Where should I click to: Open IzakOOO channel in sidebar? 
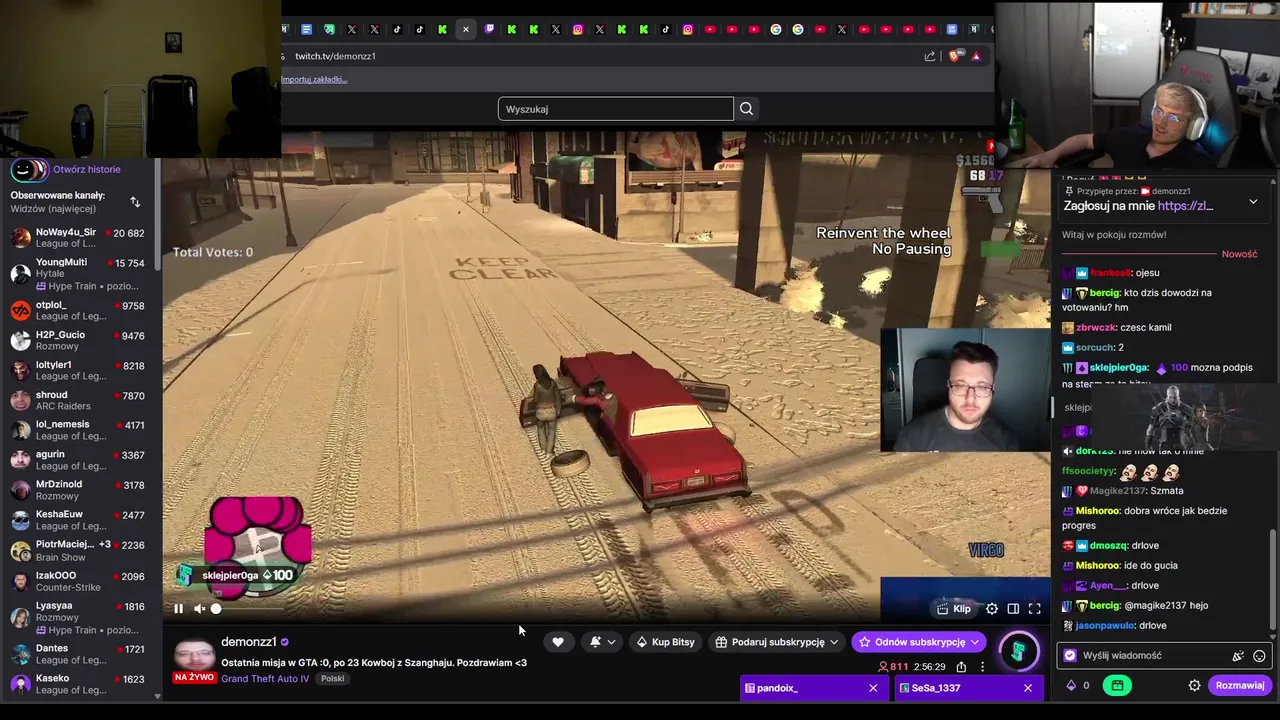point(80,581)
